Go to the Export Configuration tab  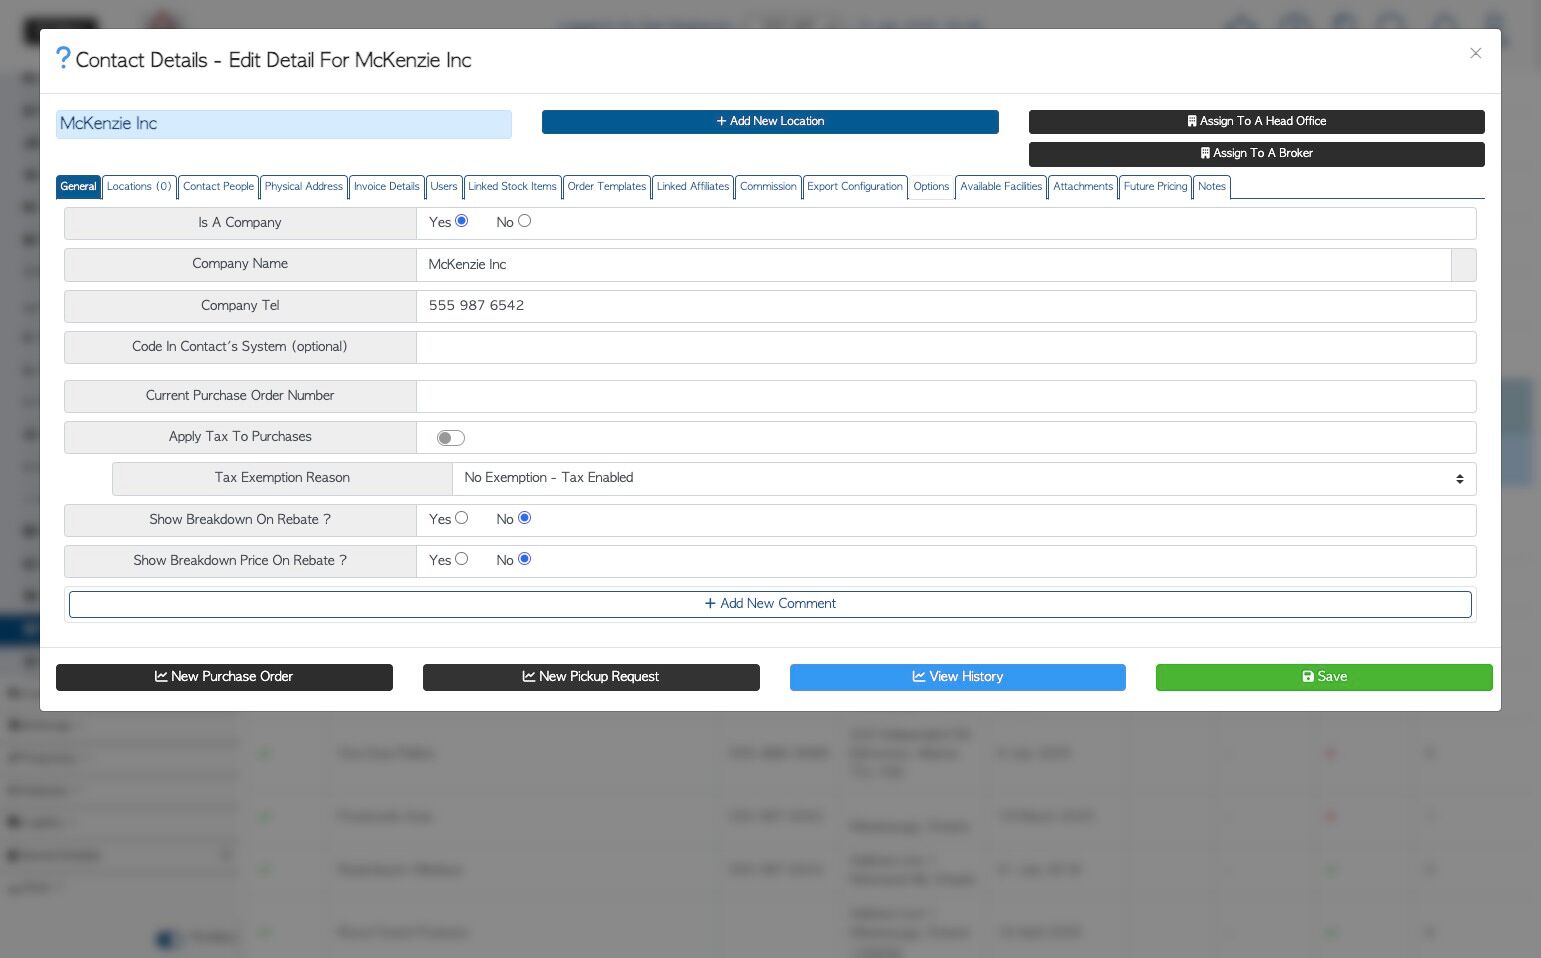(x=855, y=187)
